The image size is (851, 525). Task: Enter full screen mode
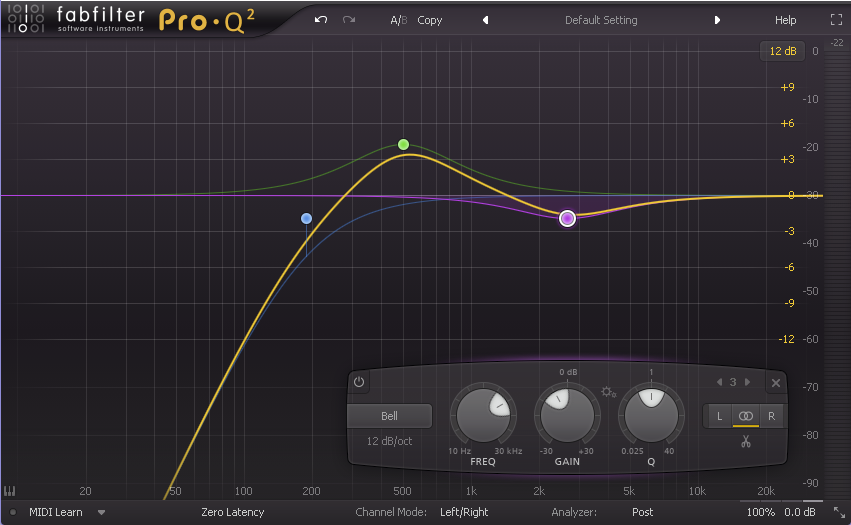pyautogui.click(x=836, y=20)
